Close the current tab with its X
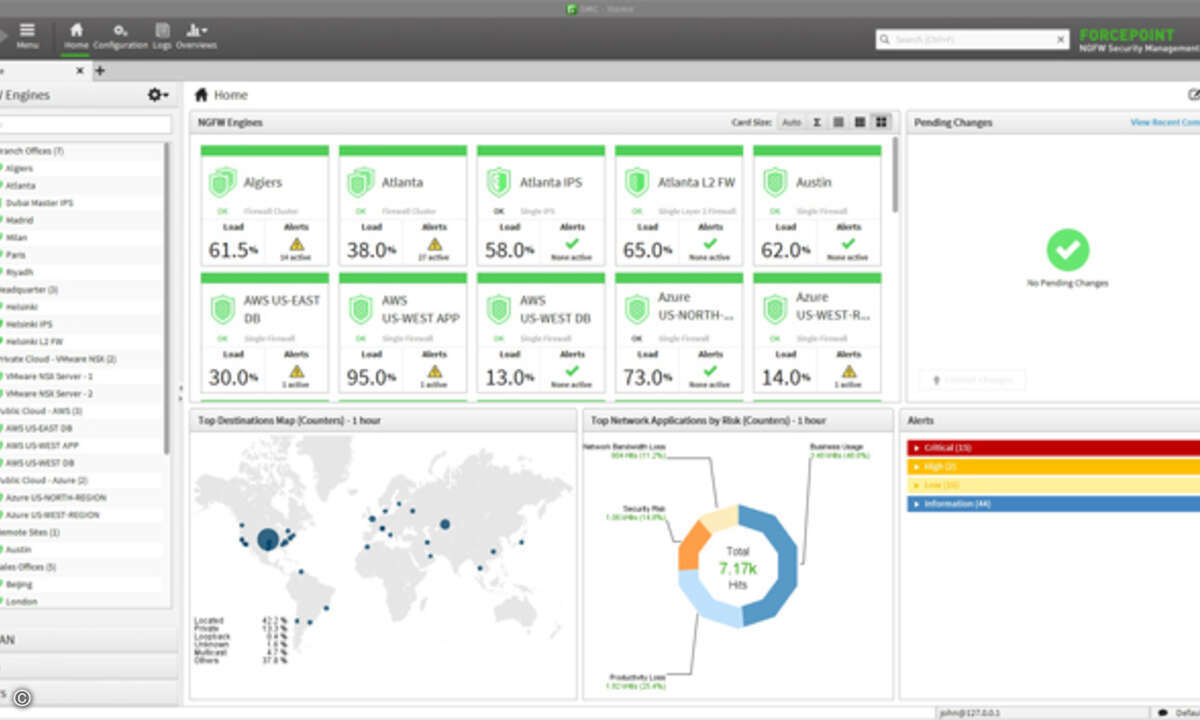 pos(81,71)
